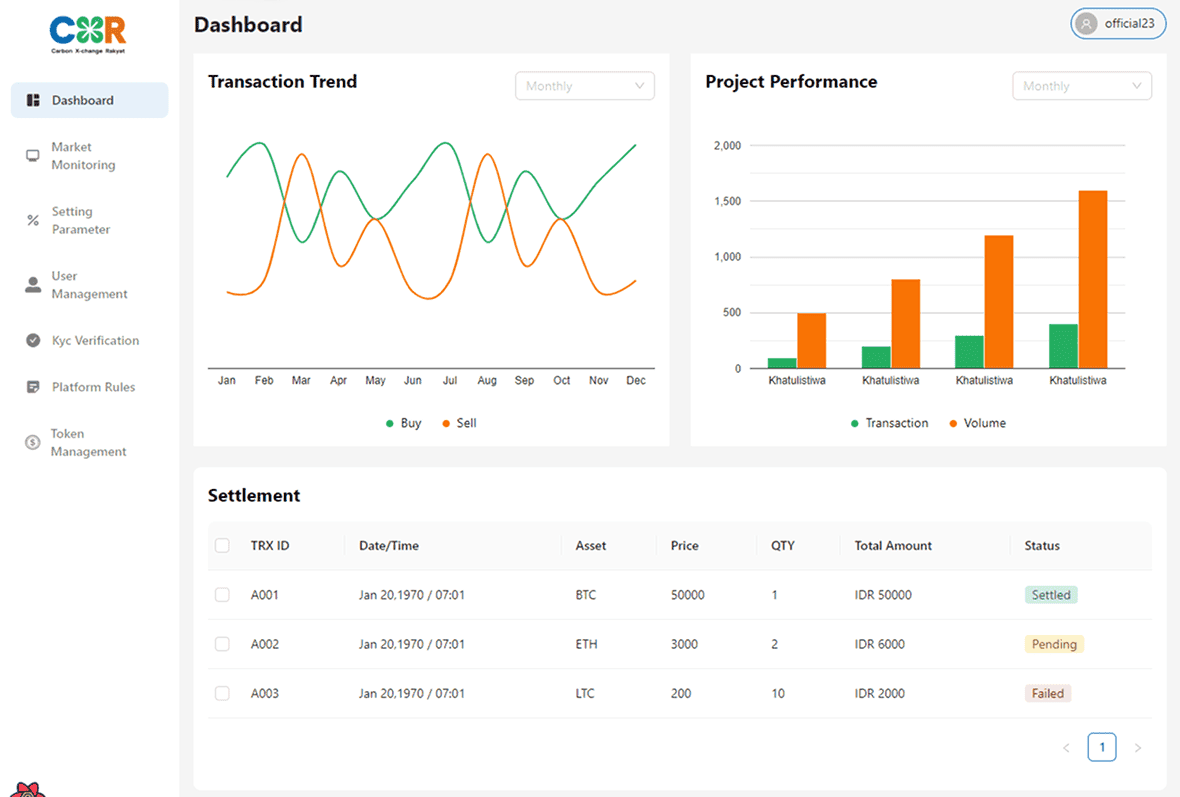The height and width of the screenshot is (797, 1180).
Task: Click the Setting Parameter percent icon
Action: 32,221
